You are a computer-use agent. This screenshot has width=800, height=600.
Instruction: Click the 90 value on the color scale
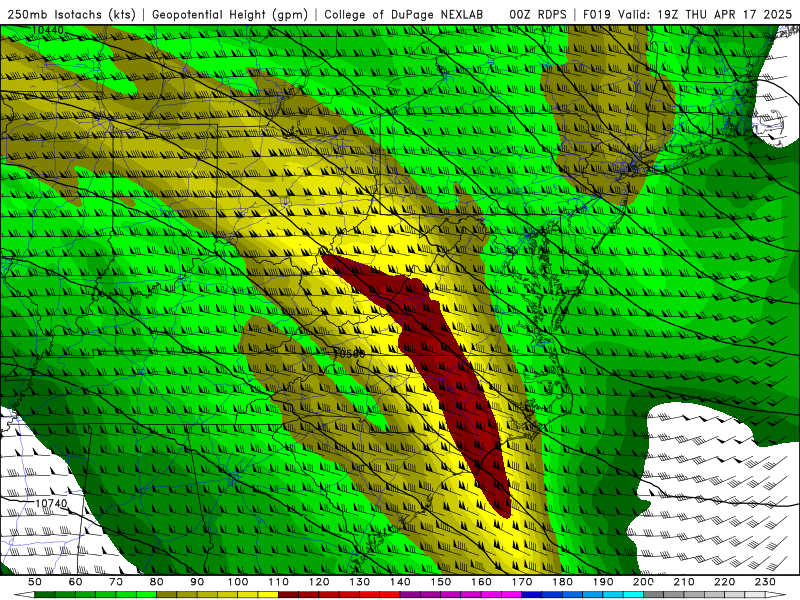197,582
